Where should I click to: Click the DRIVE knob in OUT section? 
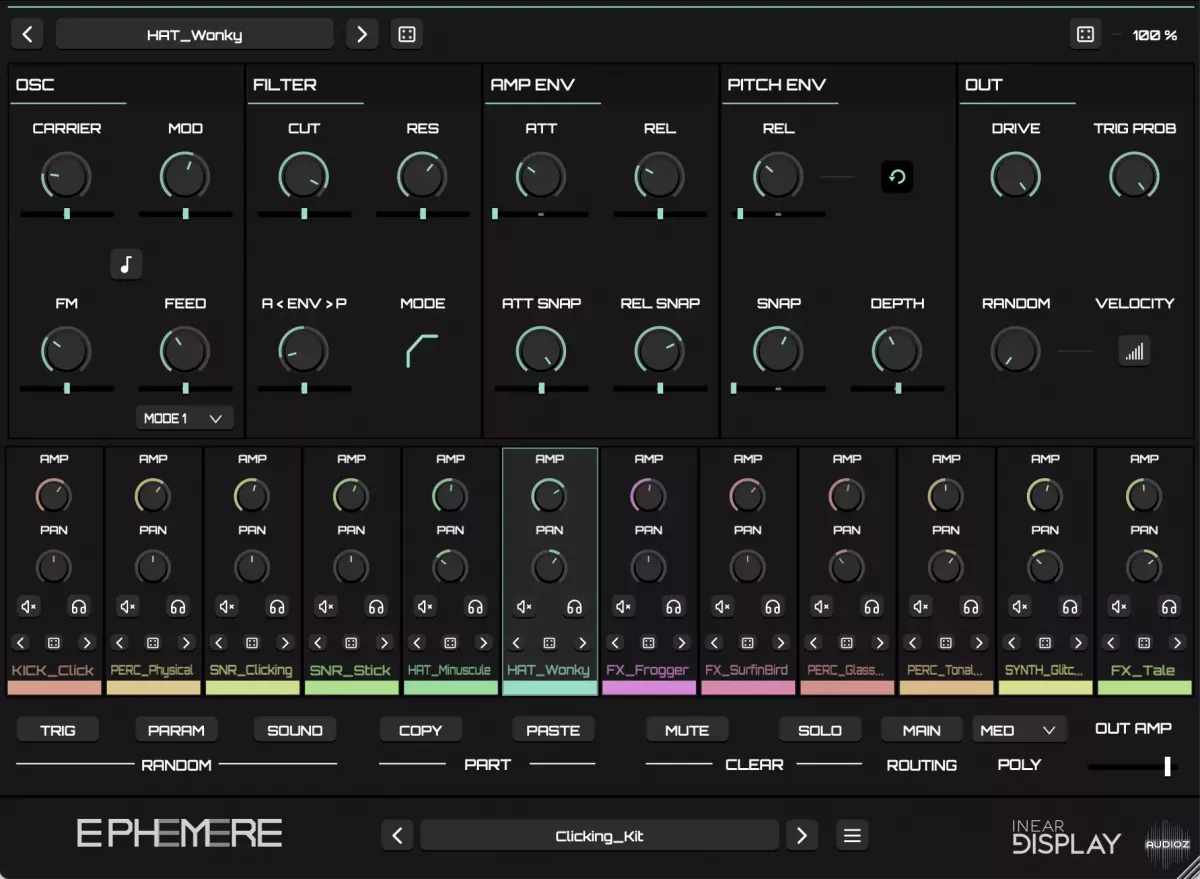pos(1015,177)
